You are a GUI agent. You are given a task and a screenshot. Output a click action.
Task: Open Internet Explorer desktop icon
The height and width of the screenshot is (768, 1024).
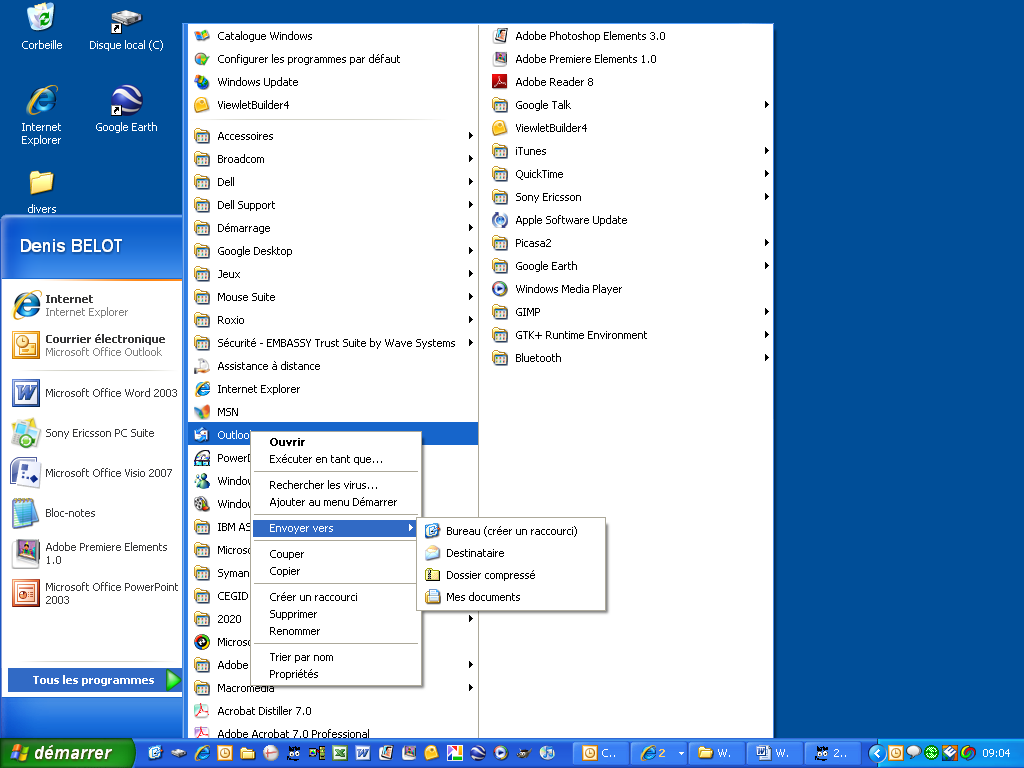[x=41, y=115]
